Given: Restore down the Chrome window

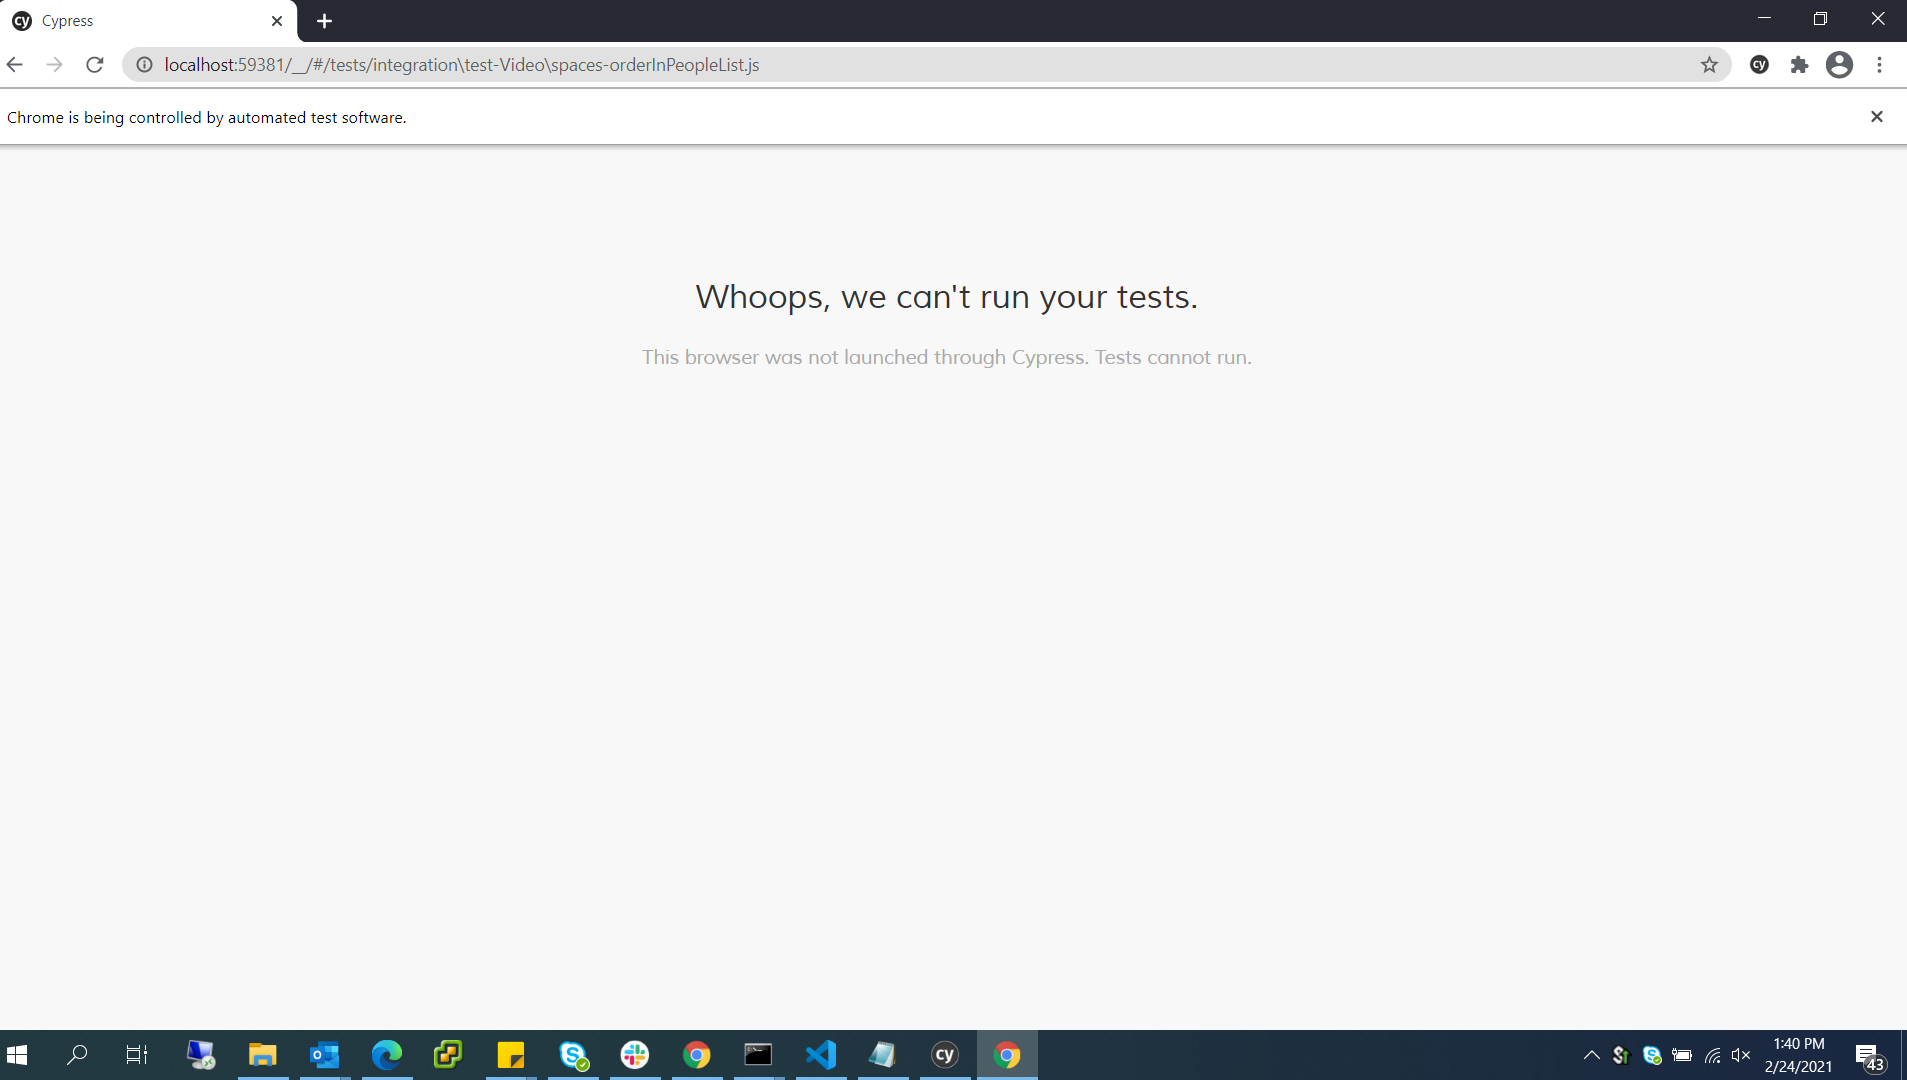Looking at the screenshot, I should [x=1820, y=18].
